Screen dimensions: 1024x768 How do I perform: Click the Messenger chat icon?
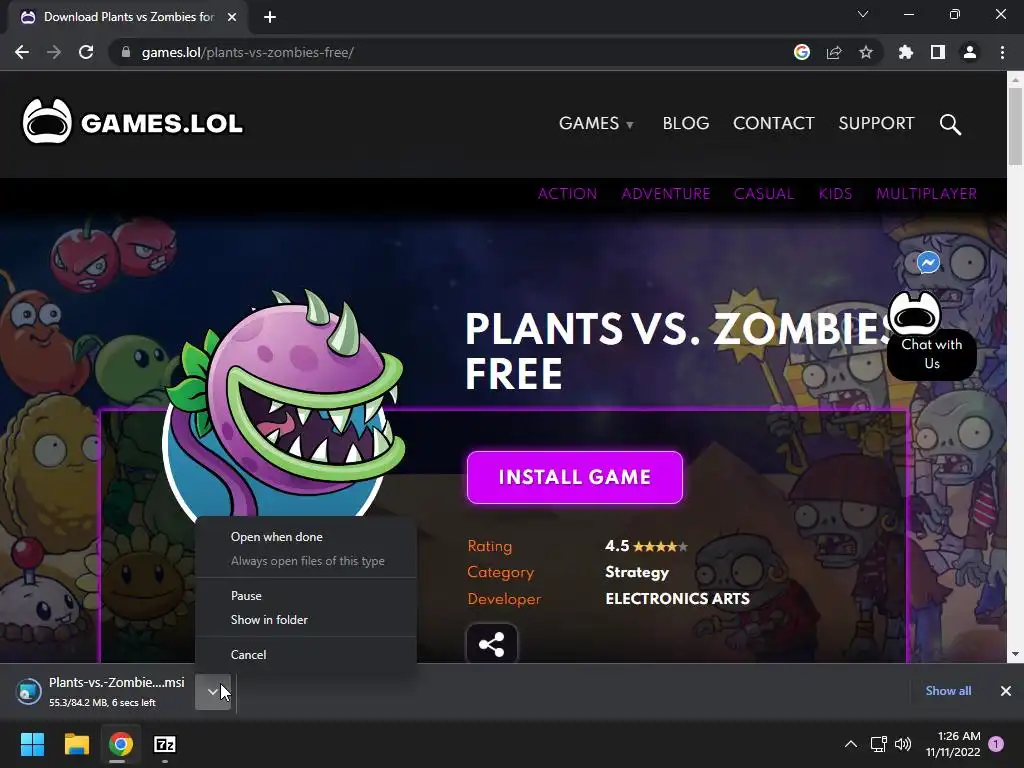(x=928, y=263)
